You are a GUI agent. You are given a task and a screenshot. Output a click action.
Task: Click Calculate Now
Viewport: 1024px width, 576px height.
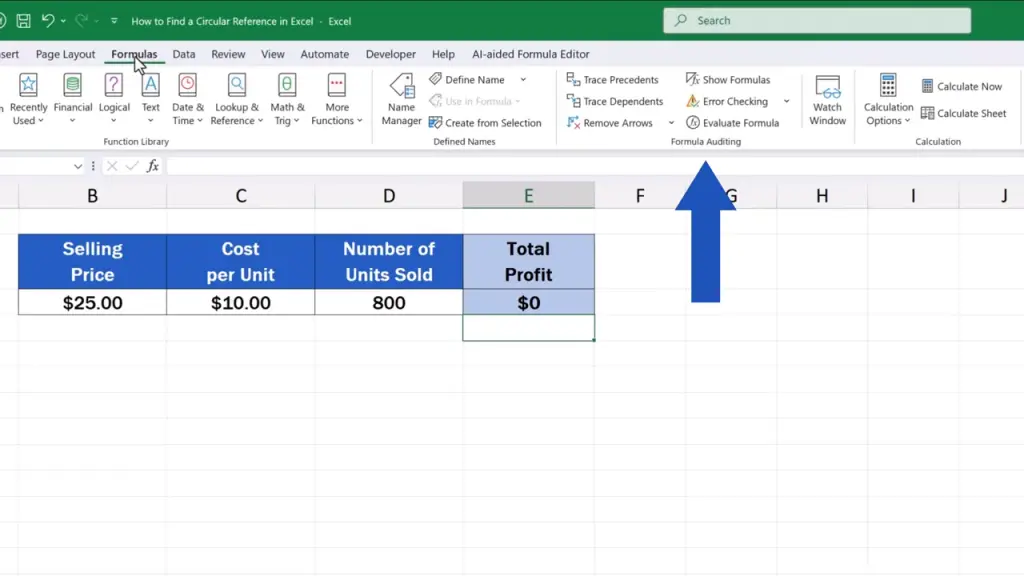(960, 87)
